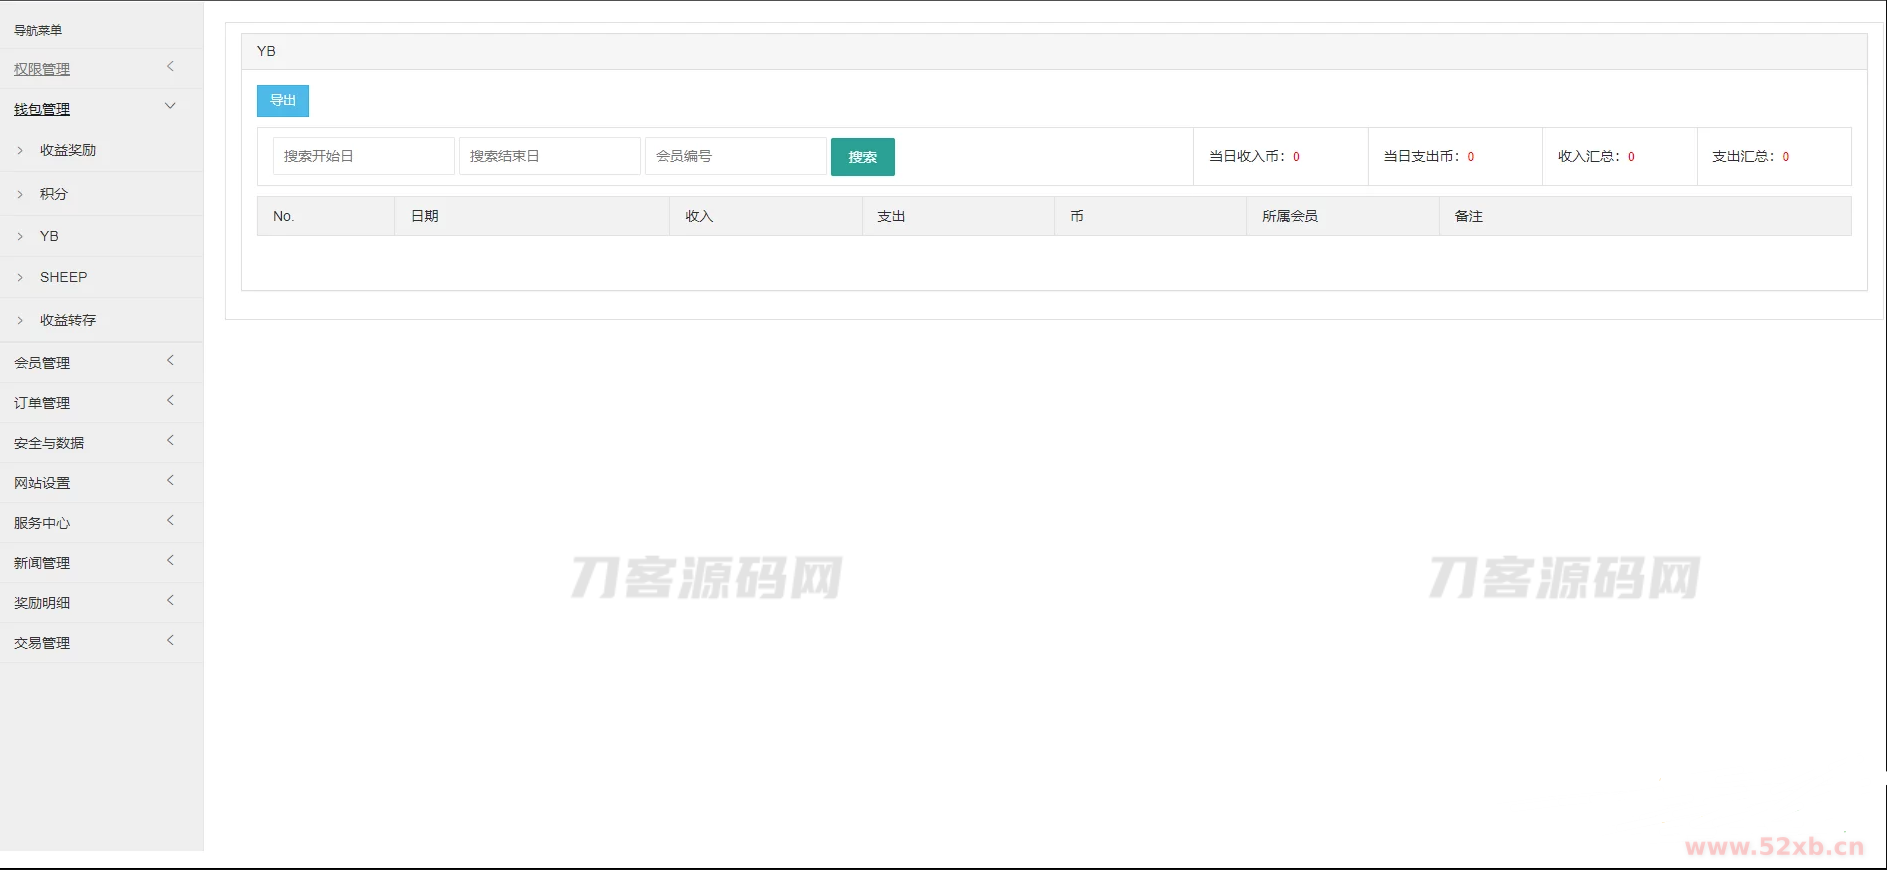Click arrow icon beside 收益转存
Viewport: 1887px width, 870px height.
click(x=20, y=321)
